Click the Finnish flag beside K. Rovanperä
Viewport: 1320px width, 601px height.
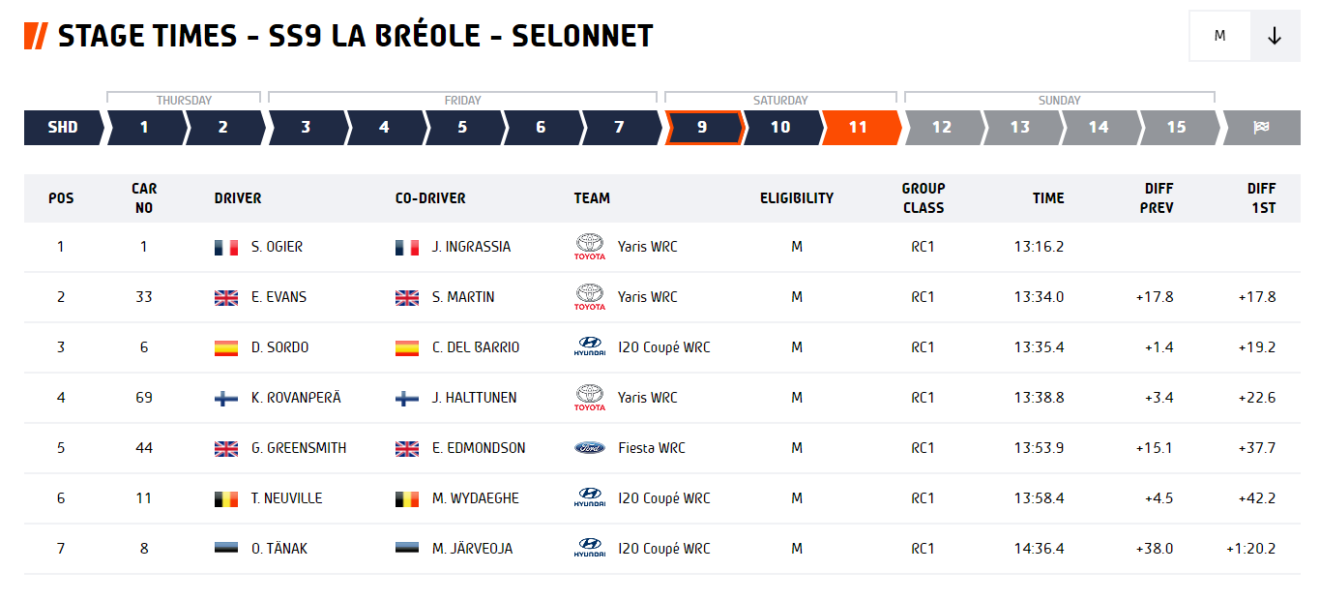(x=226, y=398)
